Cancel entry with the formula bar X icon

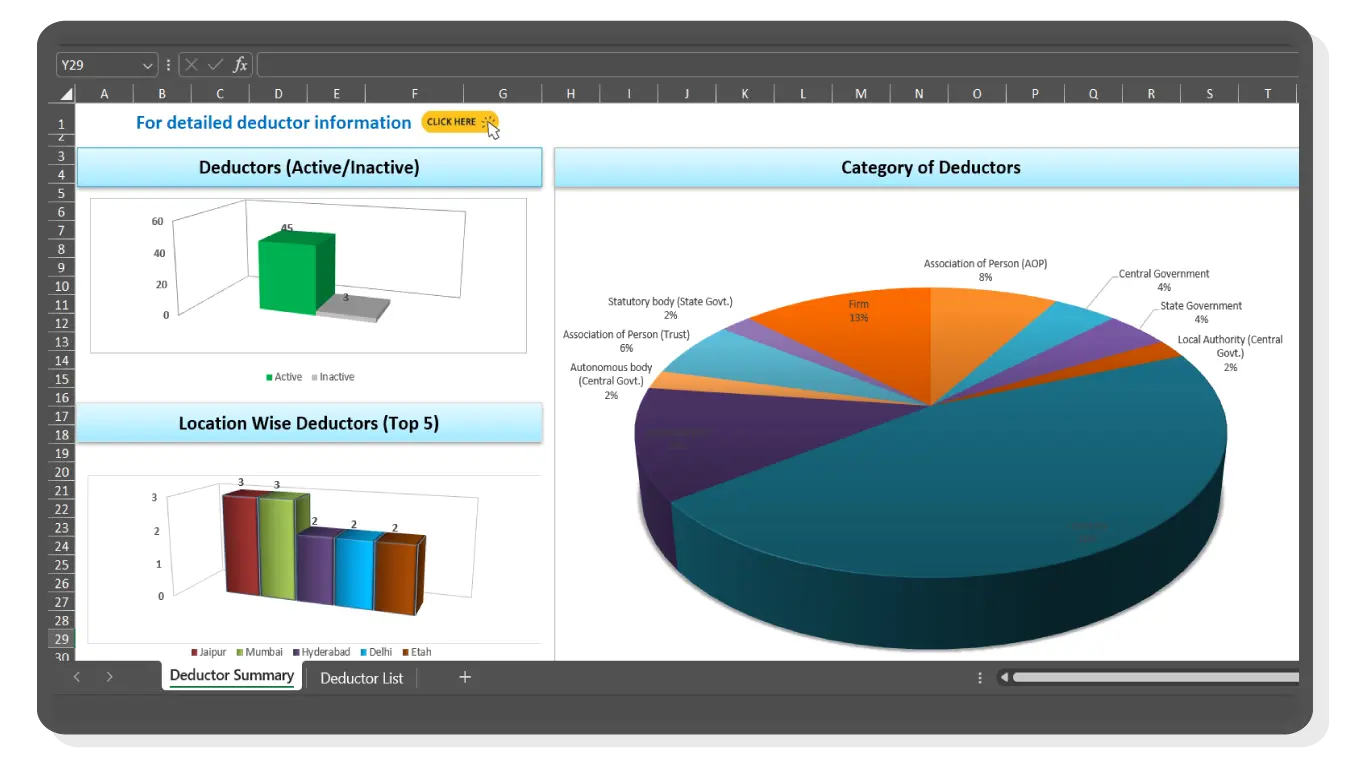(191, 65)
